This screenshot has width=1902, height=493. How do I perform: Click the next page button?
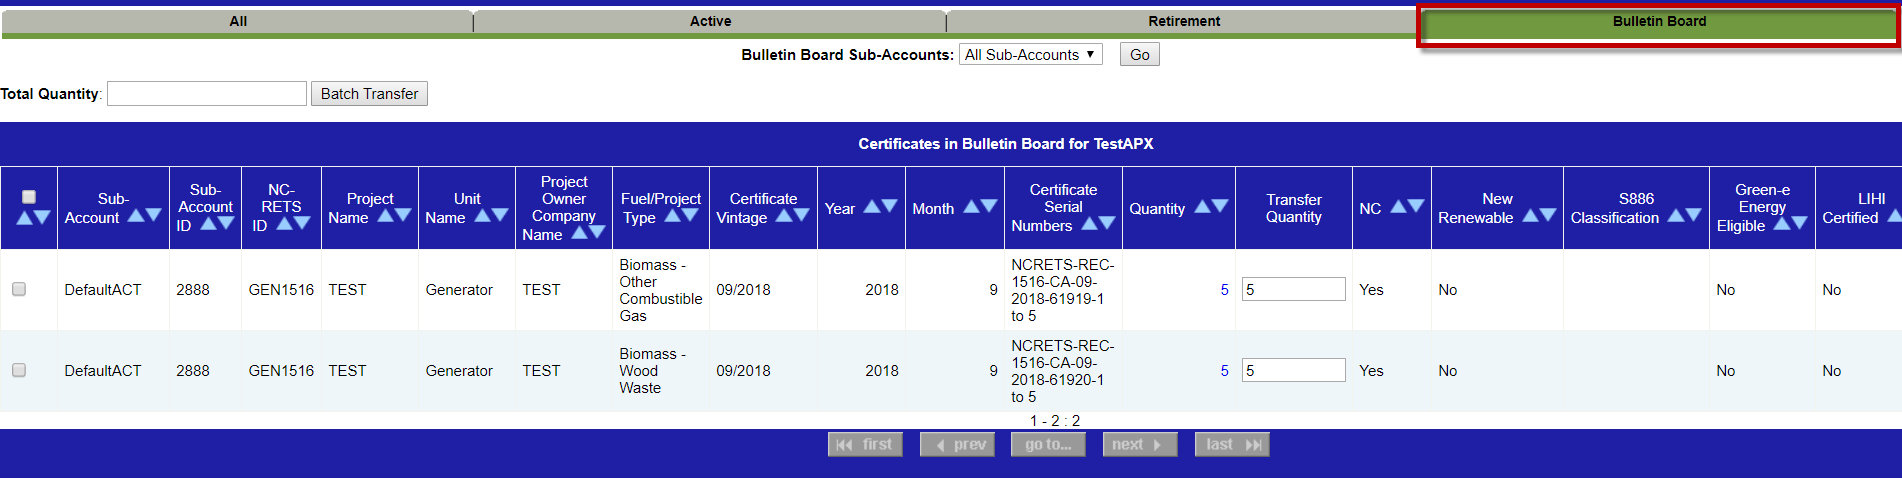[x=1139, y=445]
